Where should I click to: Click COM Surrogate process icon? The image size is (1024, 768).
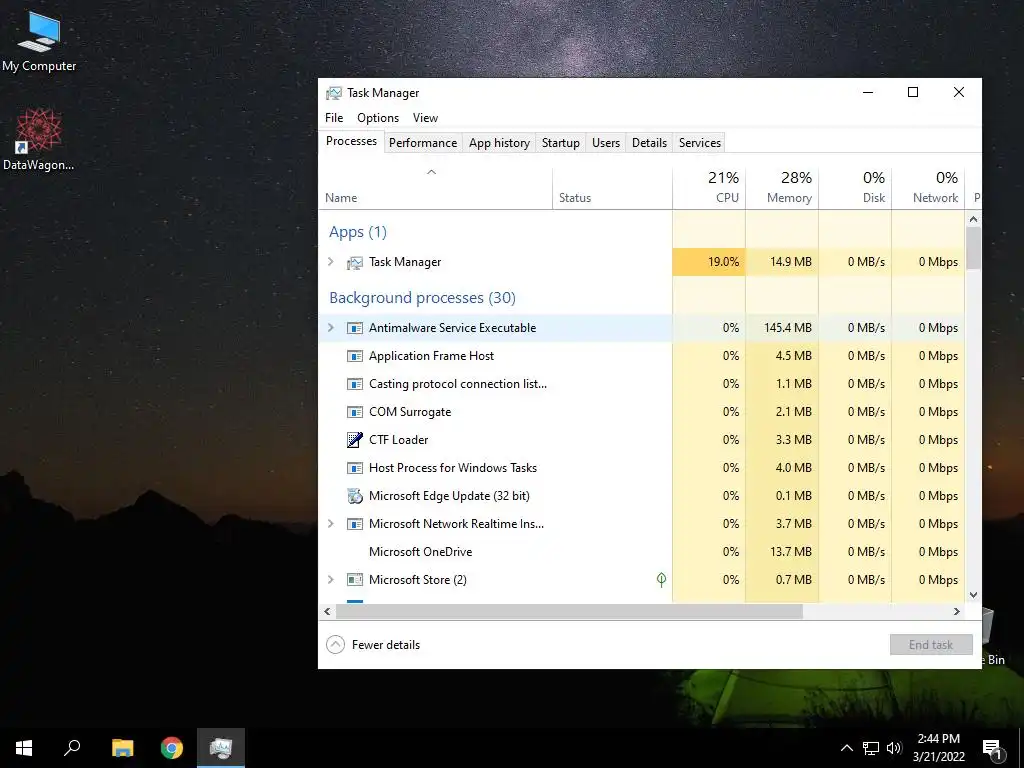[355, 412]
